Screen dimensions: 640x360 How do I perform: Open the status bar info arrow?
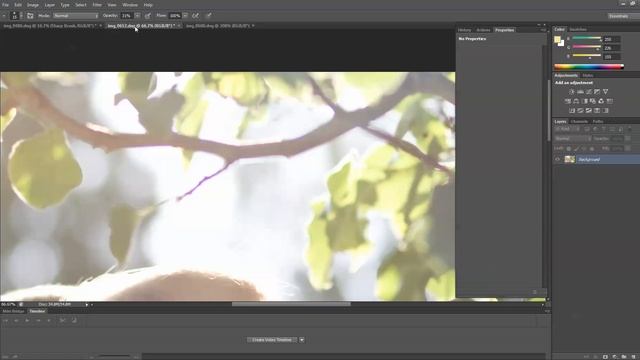[x=87, y=304]
